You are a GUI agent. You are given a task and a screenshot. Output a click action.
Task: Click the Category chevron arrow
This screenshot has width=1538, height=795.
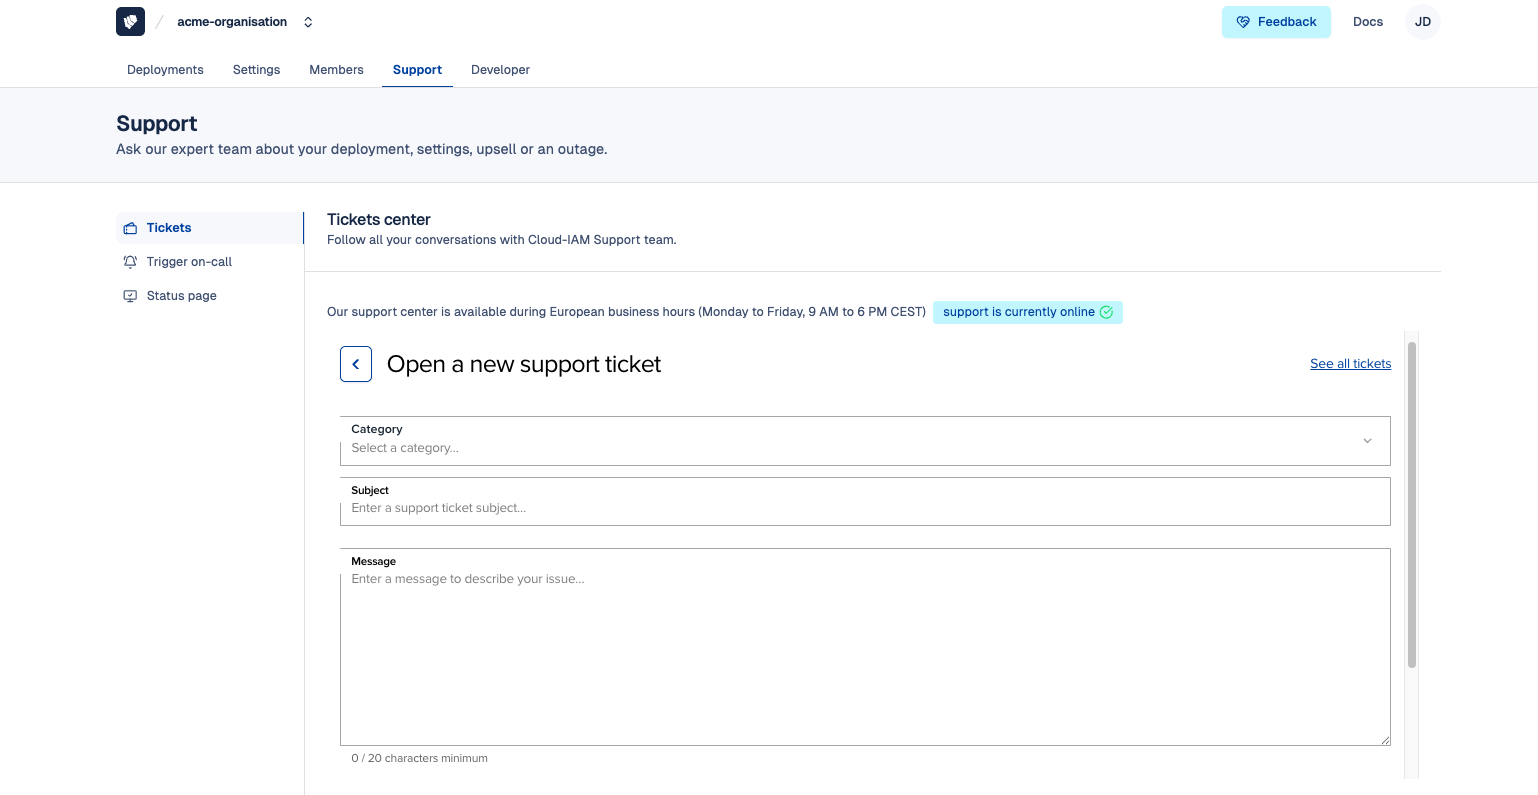coord(1367,441)
